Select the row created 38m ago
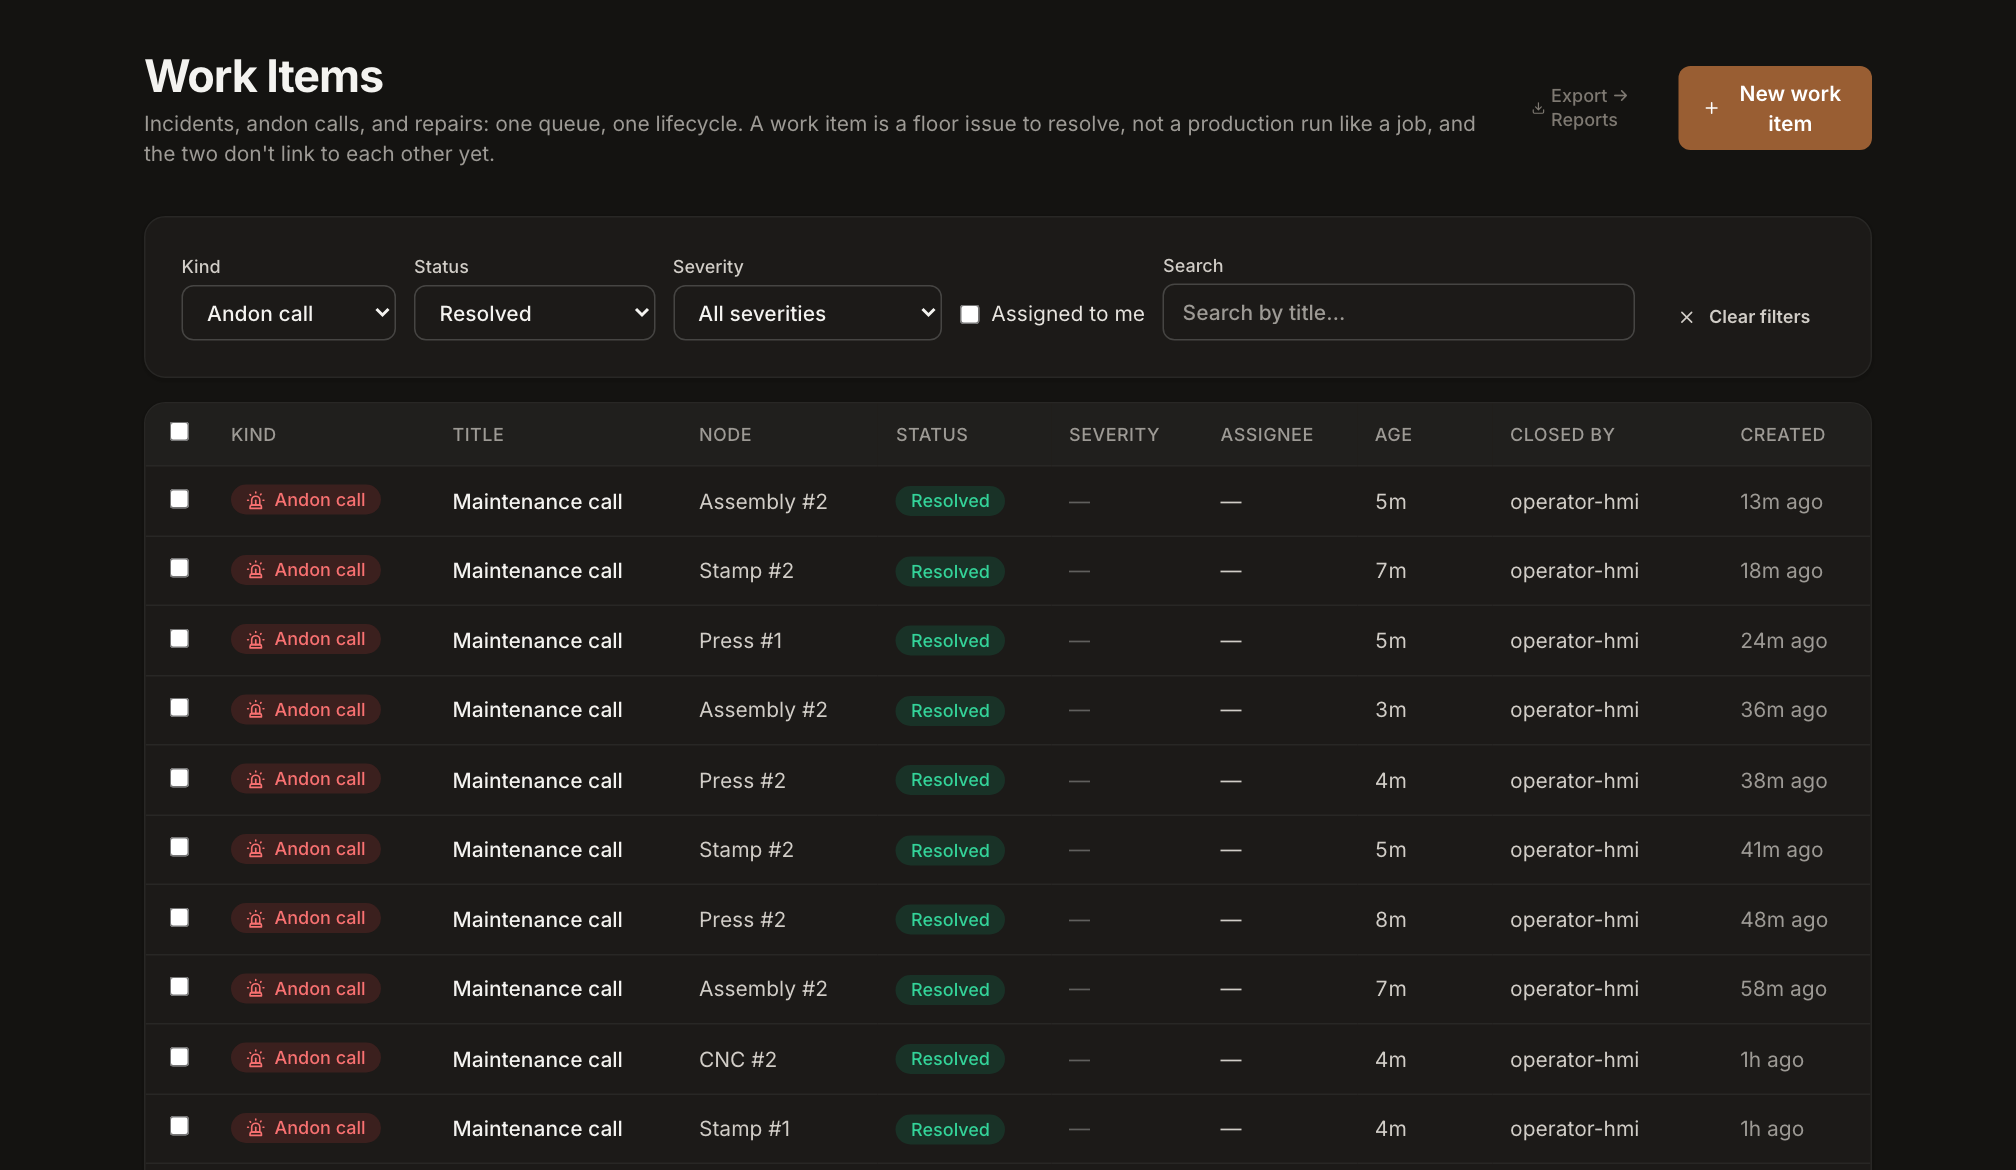 (x=179, y=778)
